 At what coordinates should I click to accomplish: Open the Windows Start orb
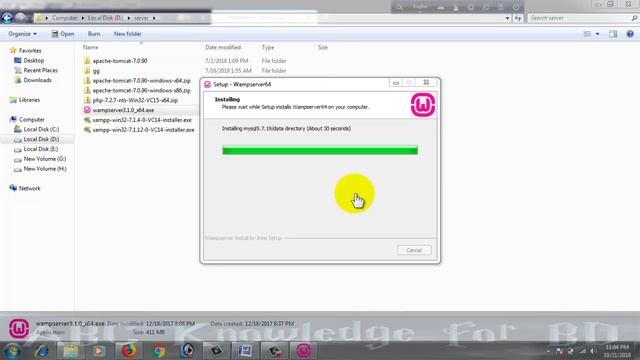coord(12,351)
